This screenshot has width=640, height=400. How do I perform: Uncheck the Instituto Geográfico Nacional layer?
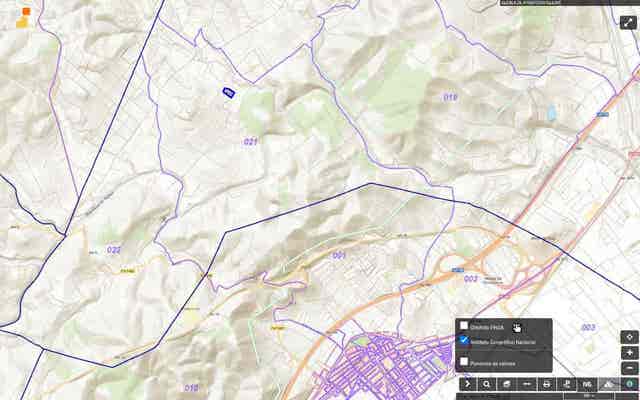point(464,341)
